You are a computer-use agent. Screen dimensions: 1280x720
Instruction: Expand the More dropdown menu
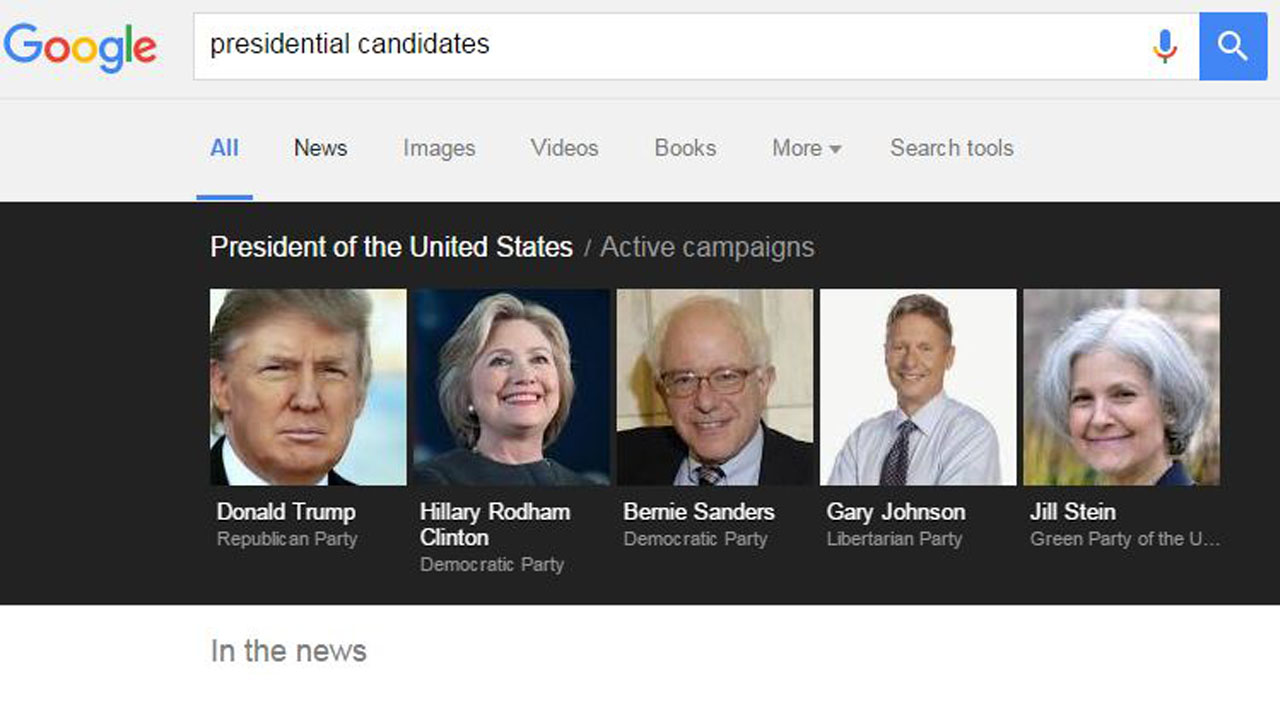[x=806, y=148]
